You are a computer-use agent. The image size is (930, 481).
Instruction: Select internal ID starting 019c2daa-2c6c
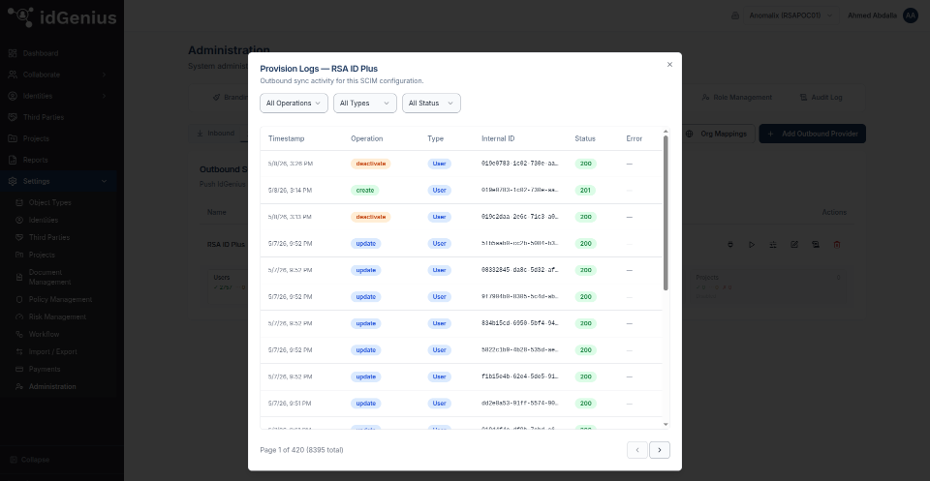(x=520, y=217)
